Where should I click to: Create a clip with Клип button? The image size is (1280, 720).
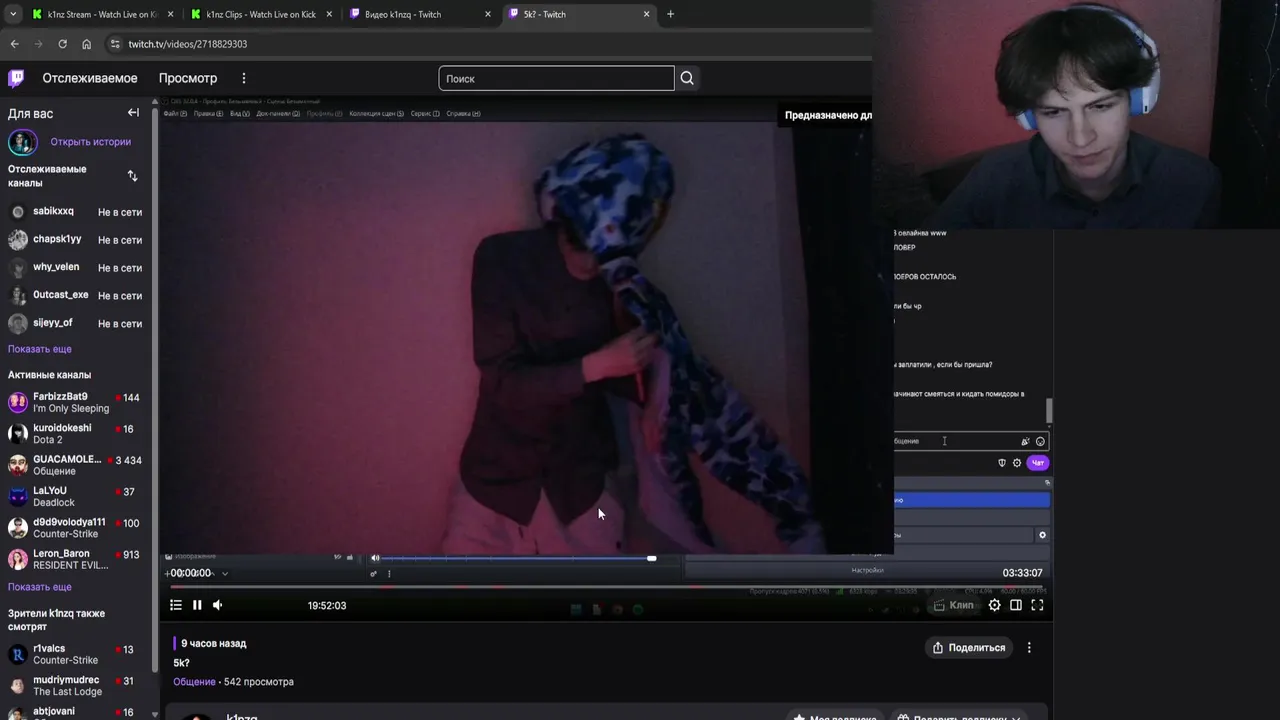[953, 605]
